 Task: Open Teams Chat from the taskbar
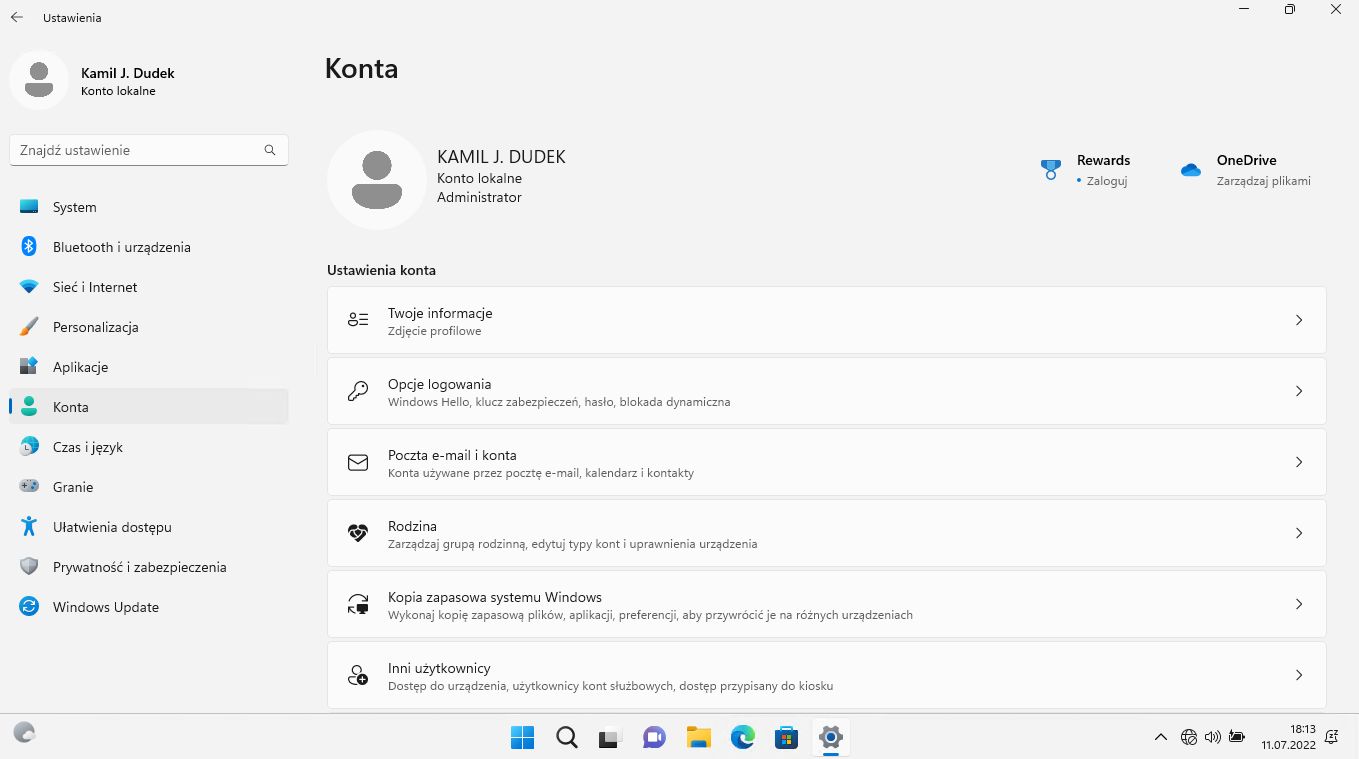pos(654,737)
